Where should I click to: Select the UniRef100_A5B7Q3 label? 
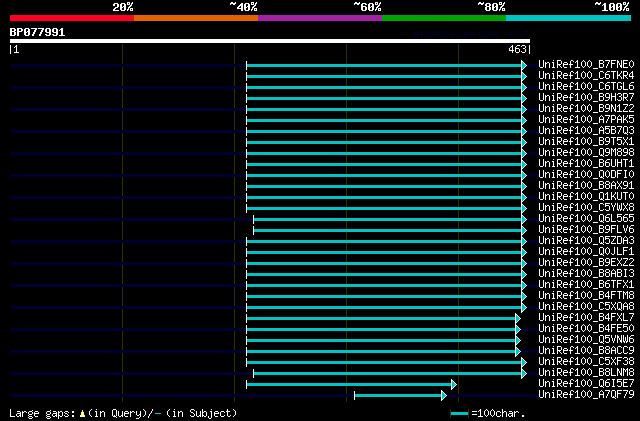(586, 131)
